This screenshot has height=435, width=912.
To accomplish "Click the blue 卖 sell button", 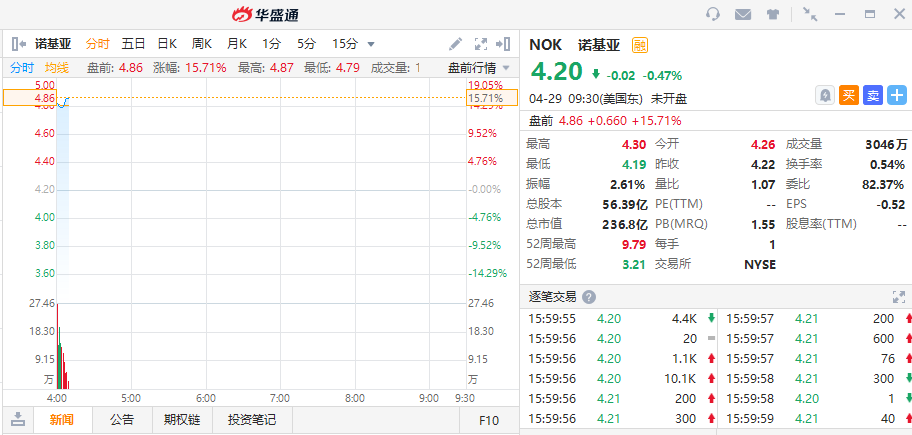I will [873, 95].
